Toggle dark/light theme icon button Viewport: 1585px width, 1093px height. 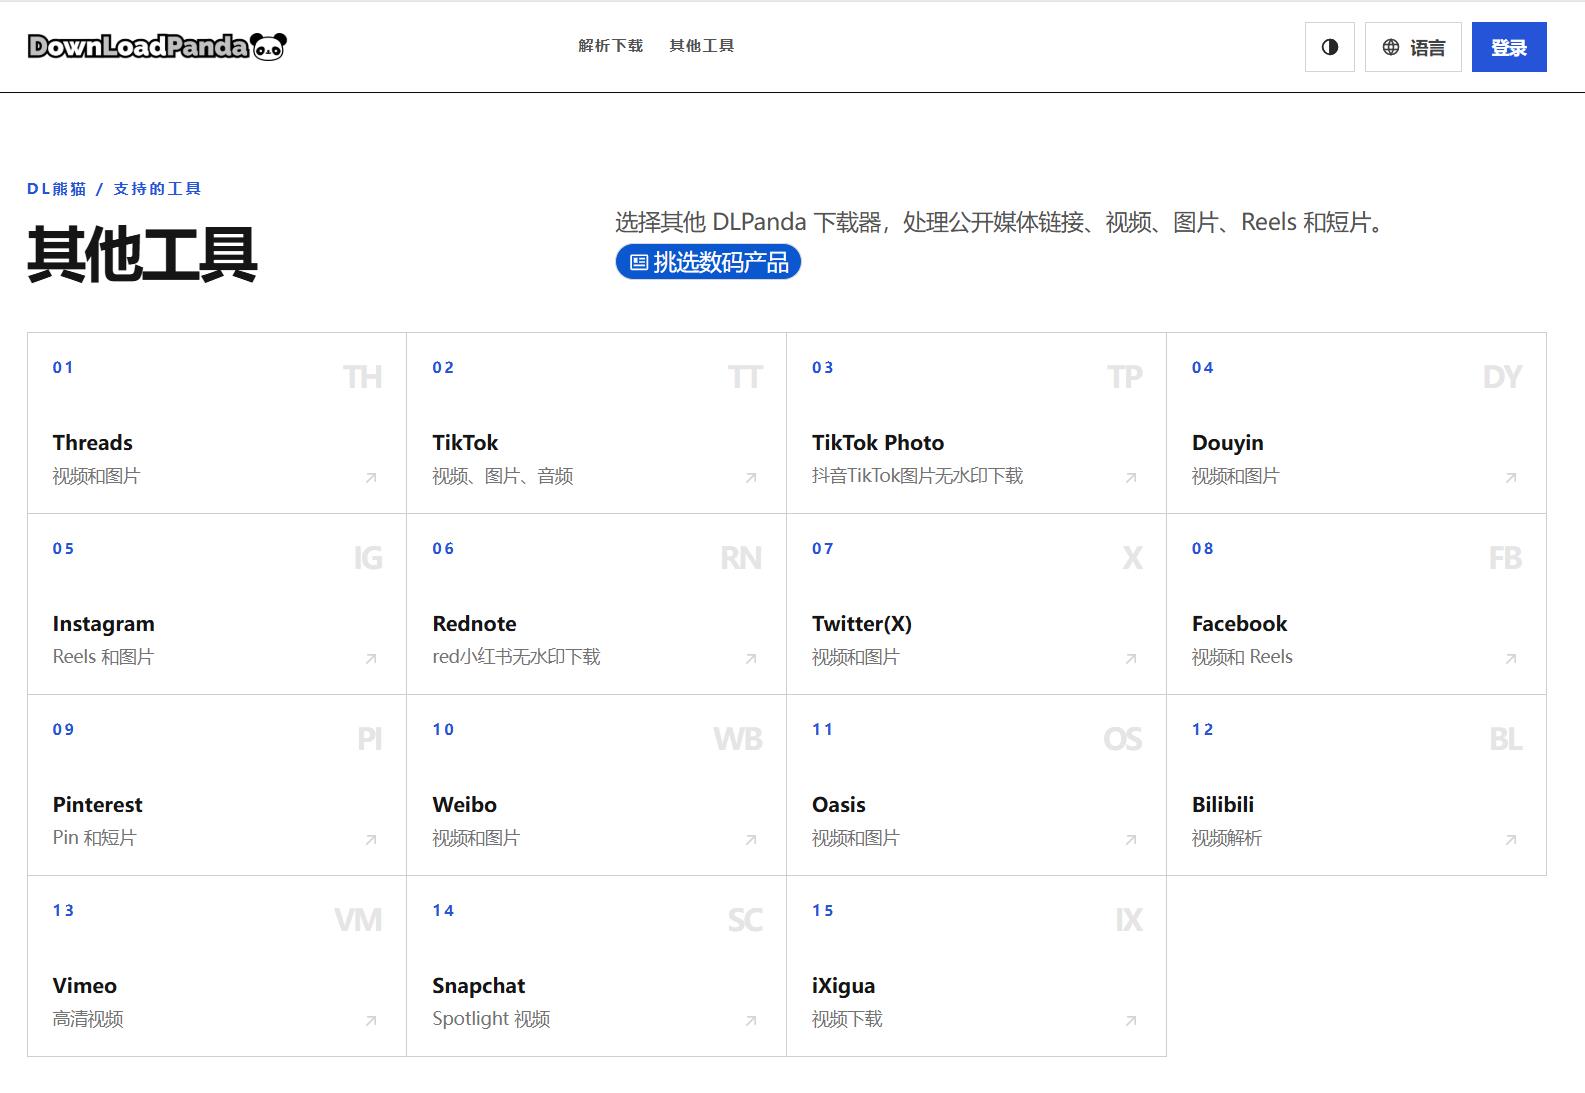tap(1330, 47)
